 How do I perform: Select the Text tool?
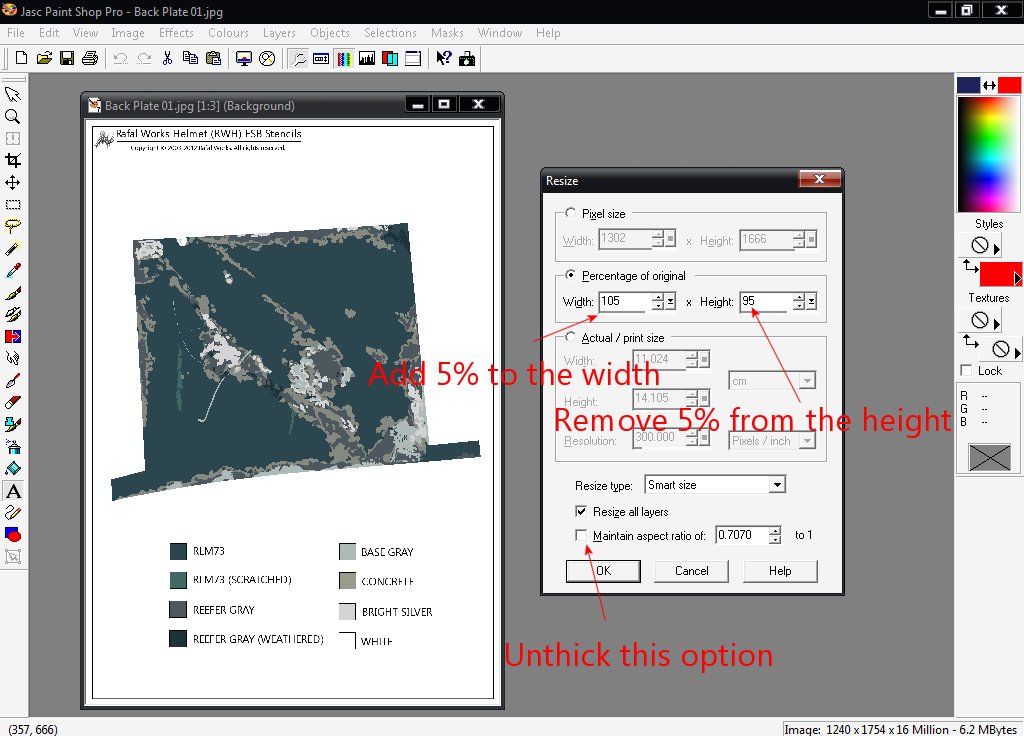pyautogui.click(x=12, y=491)
